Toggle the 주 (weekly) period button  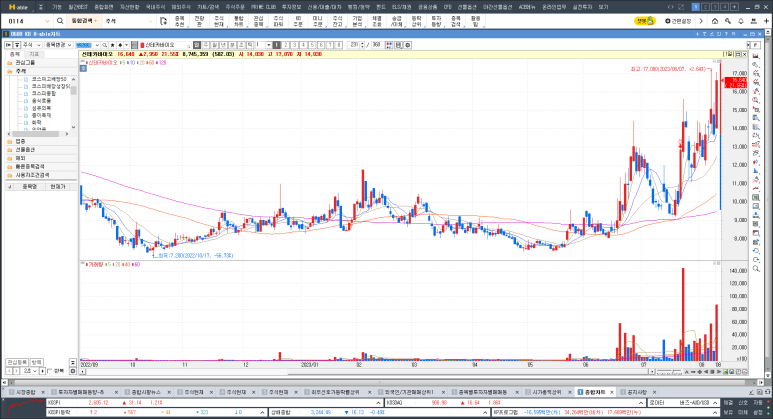pos(206,45)
